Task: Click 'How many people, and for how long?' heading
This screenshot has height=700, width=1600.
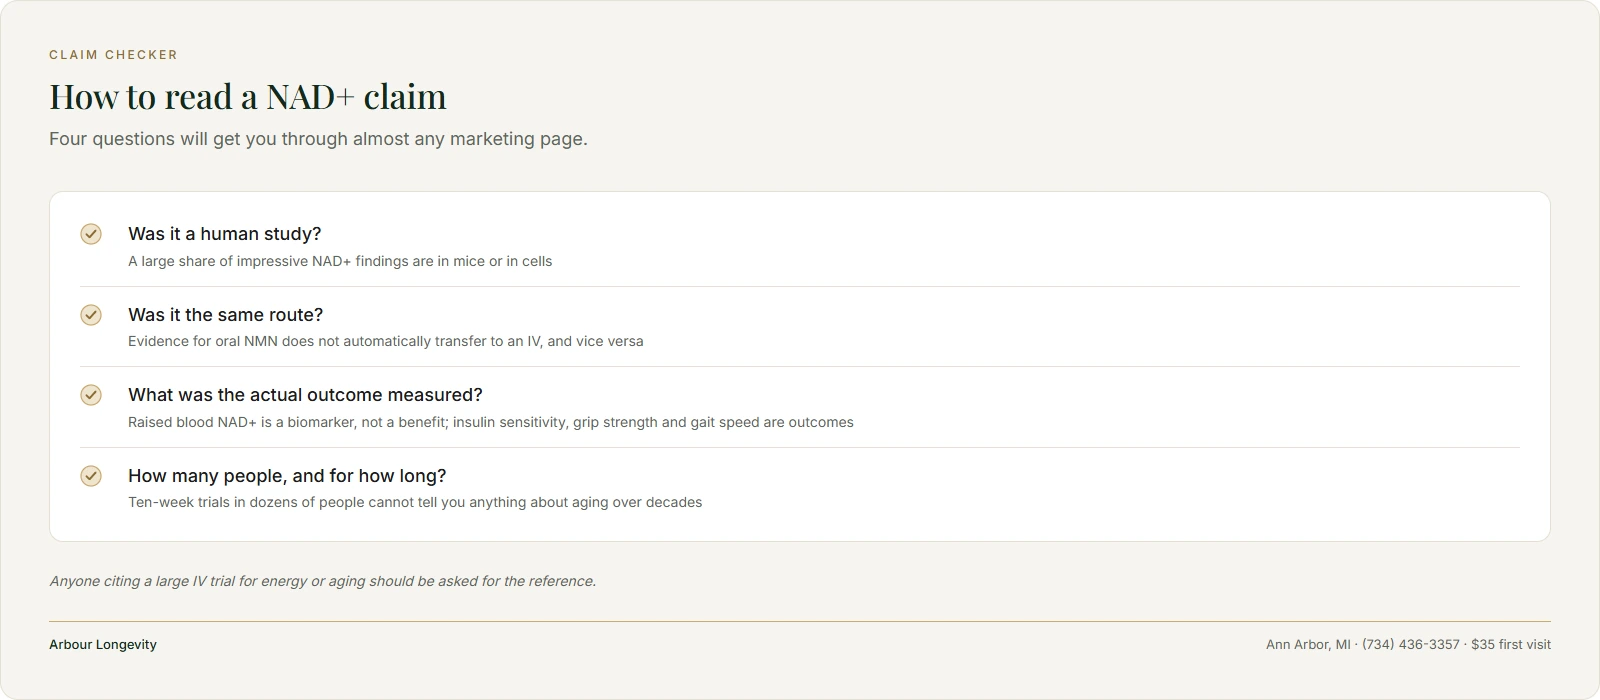Action: 287,476
